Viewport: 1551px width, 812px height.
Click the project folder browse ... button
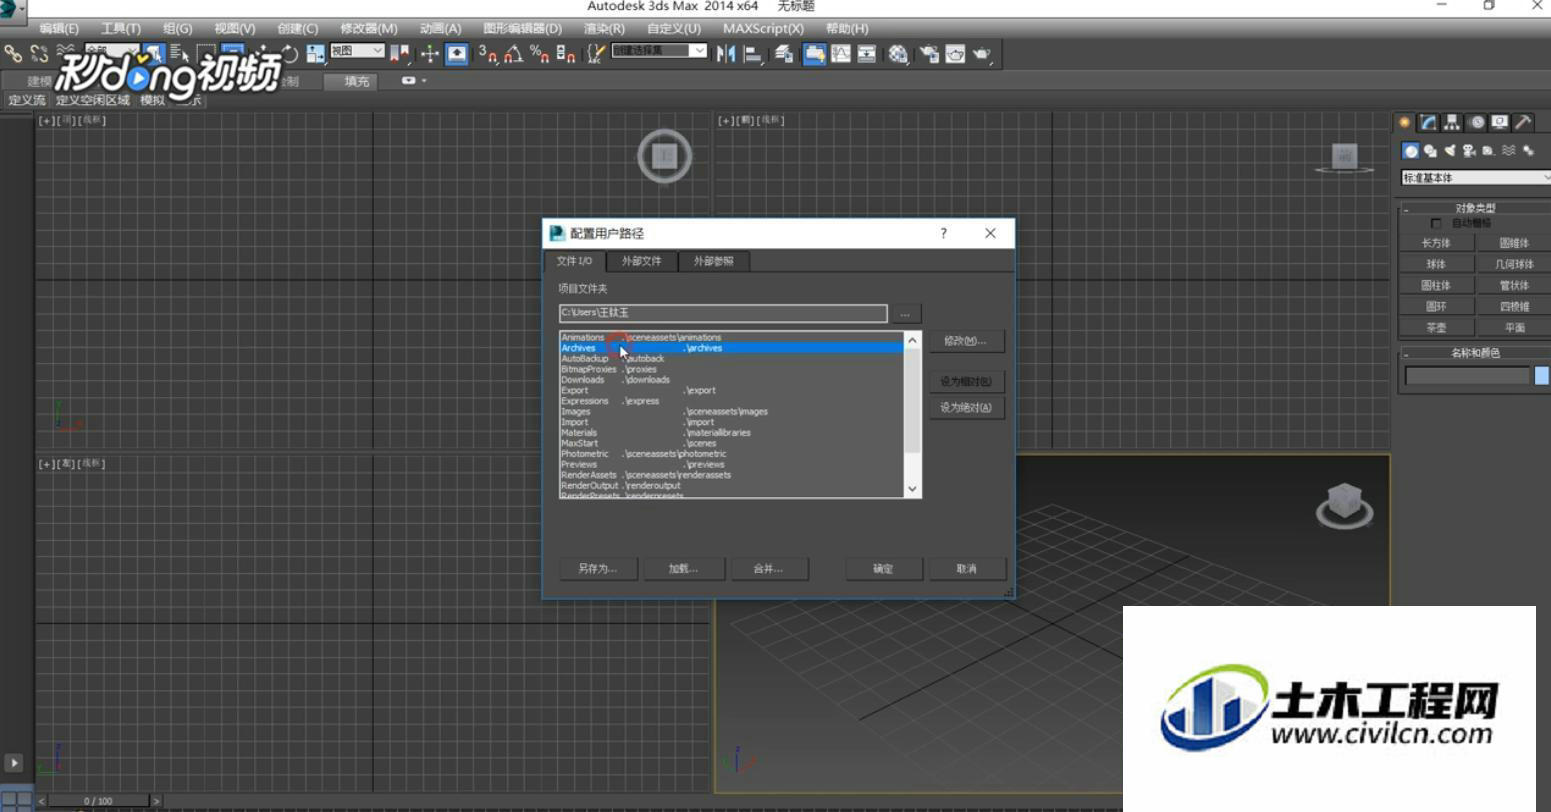coord(905,314)
